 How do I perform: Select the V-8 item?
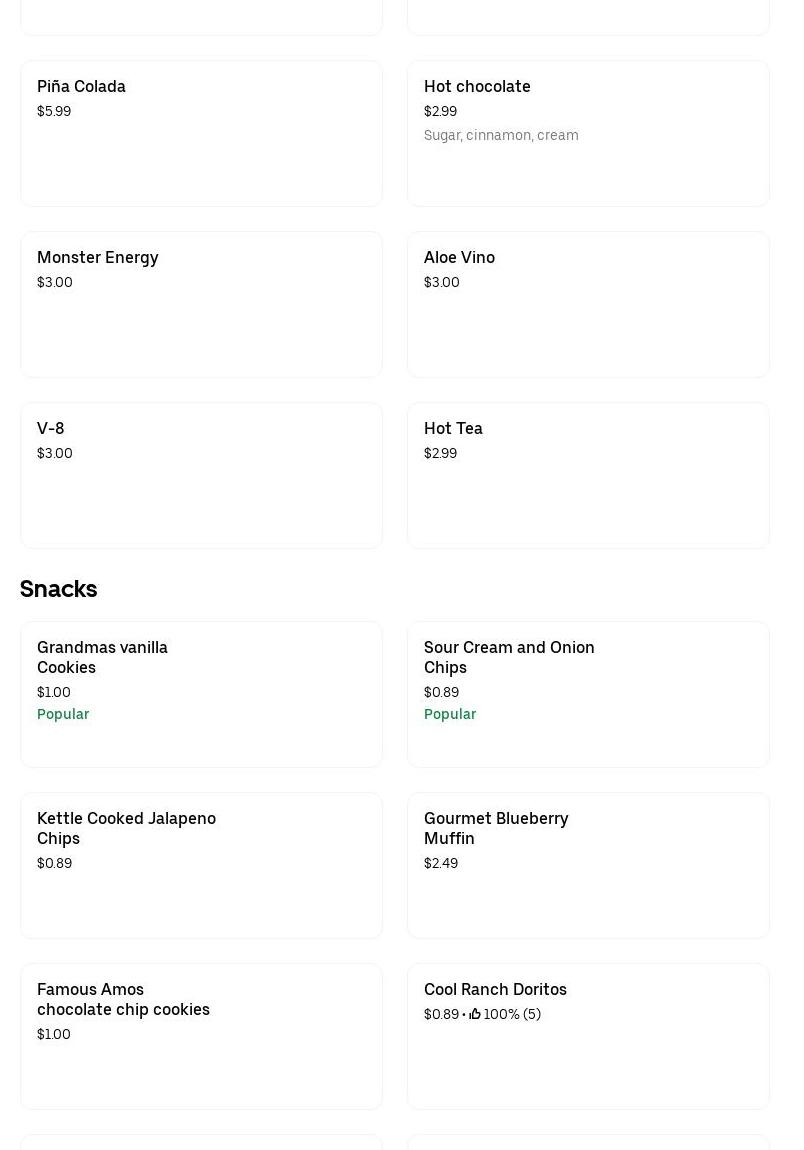click(201, 475)
